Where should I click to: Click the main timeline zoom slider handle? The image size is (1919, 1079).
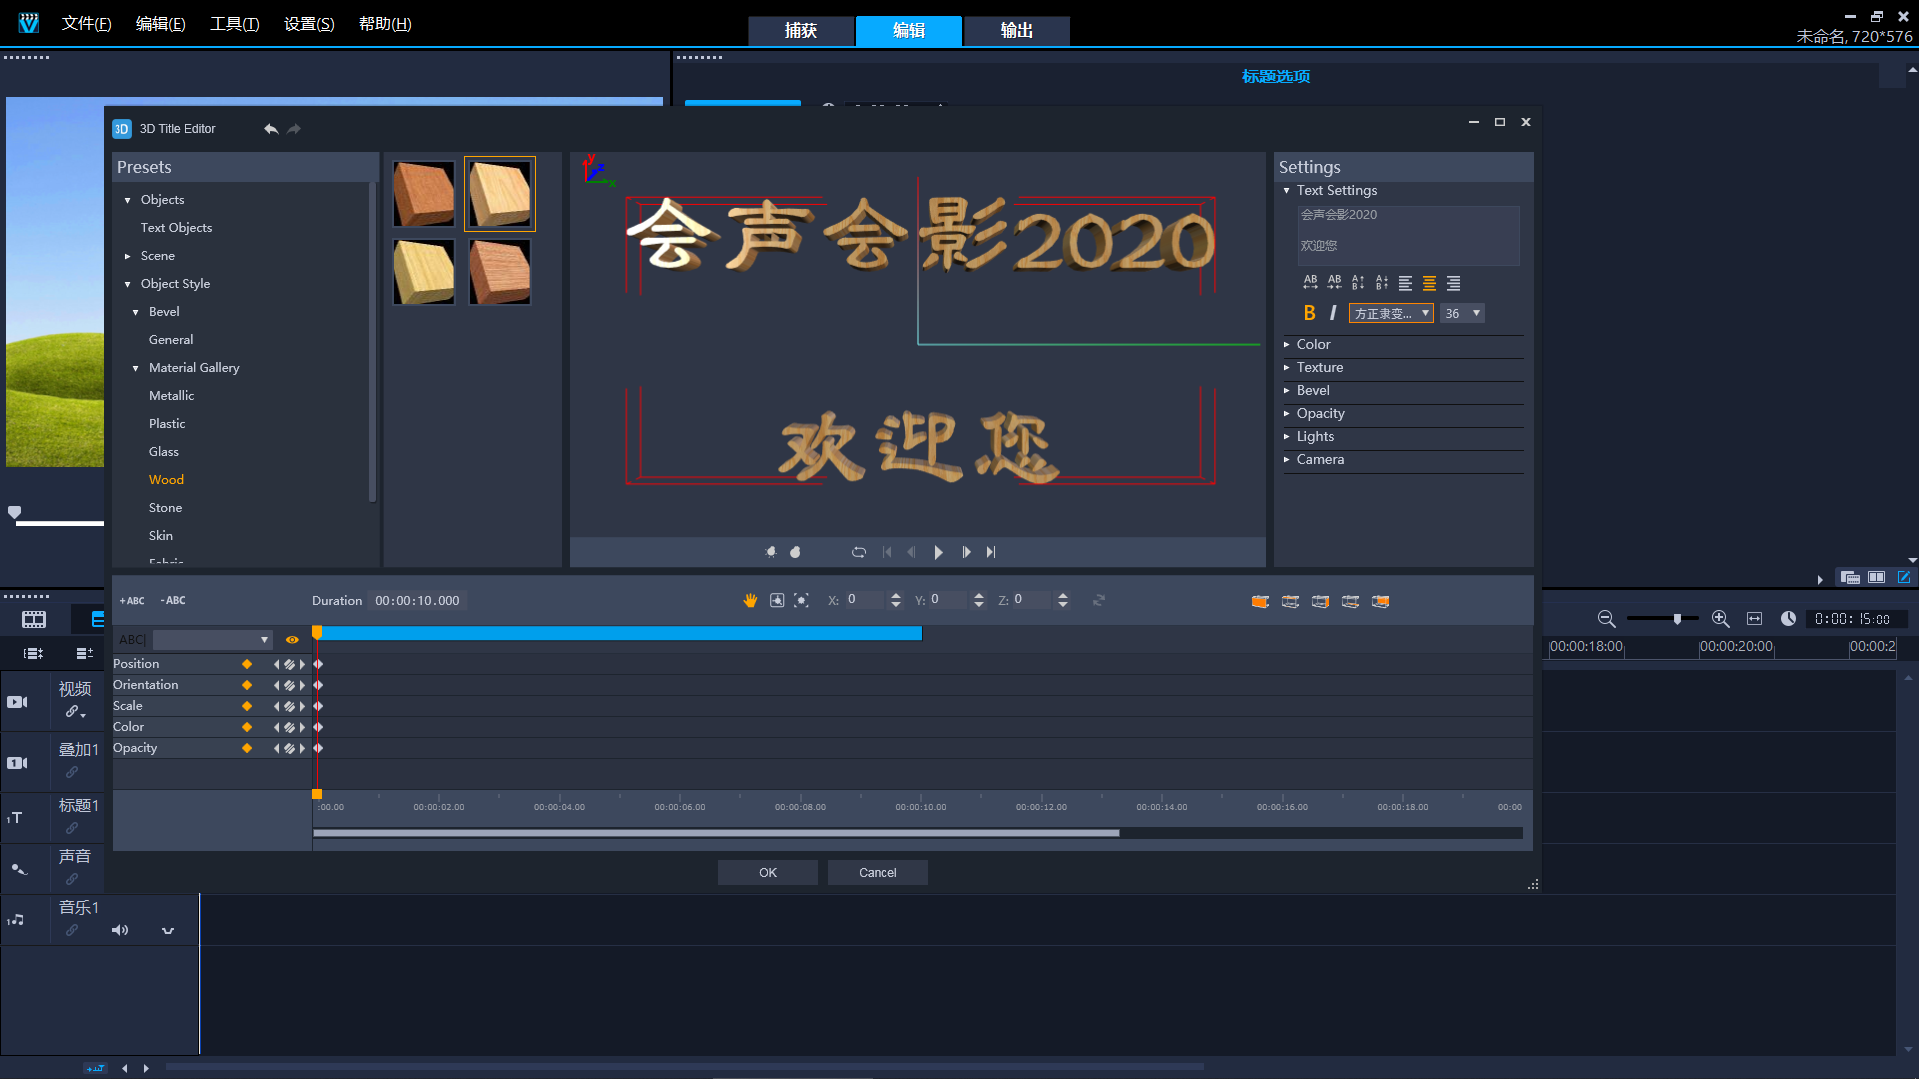[1677, 619]
